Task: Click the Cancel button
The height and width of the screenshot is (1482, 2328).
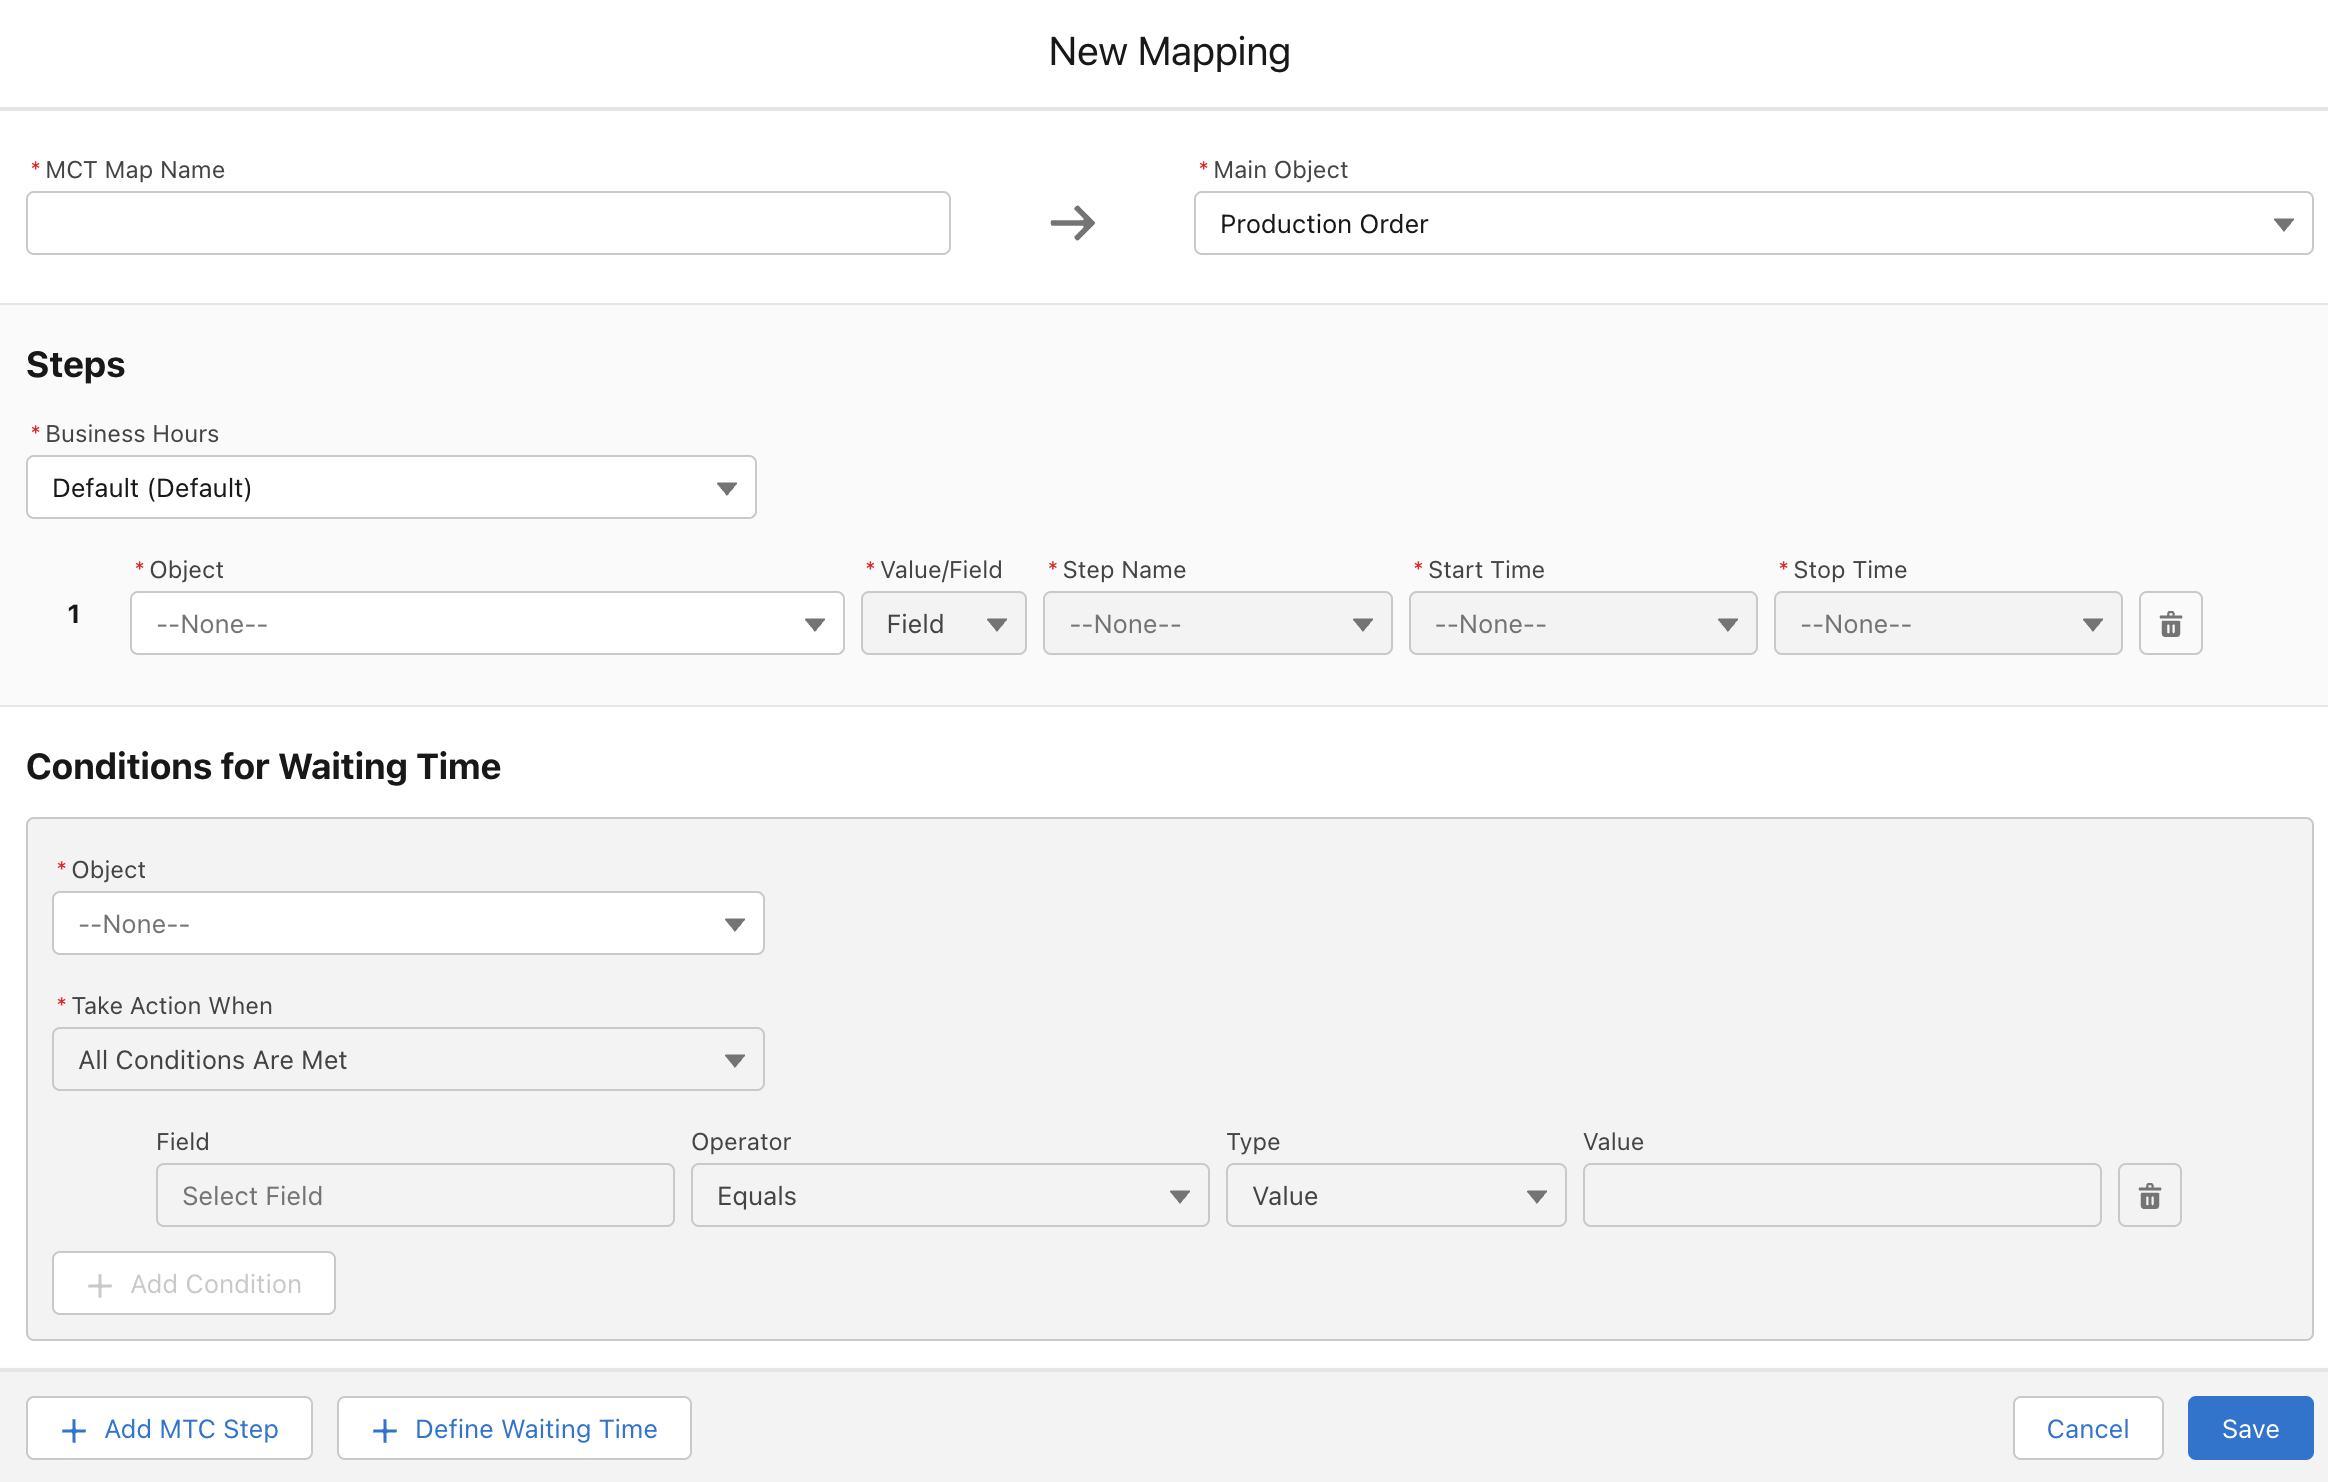Action: 2087,1429
